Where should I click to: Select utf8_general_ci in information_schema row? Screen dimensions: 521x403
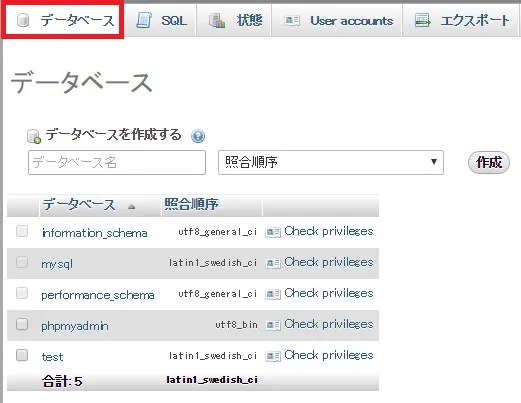point(218,232)
